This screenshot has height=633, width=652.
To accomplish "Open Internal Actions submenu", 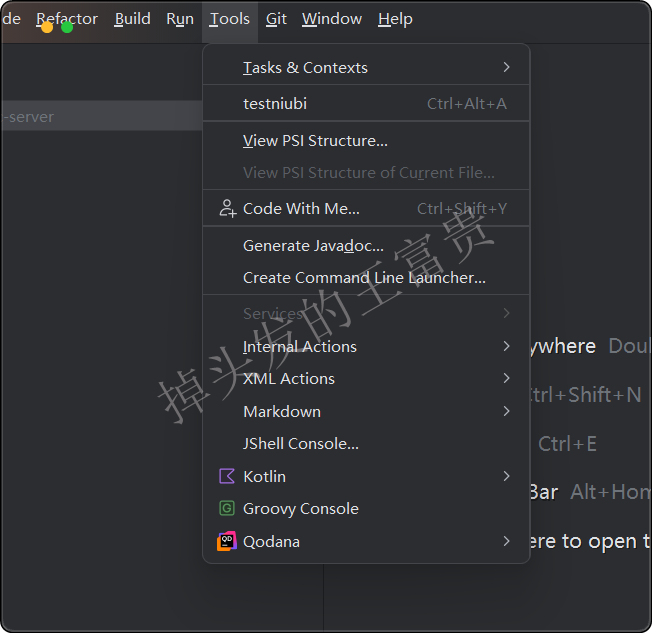I will tap(366, 346).
